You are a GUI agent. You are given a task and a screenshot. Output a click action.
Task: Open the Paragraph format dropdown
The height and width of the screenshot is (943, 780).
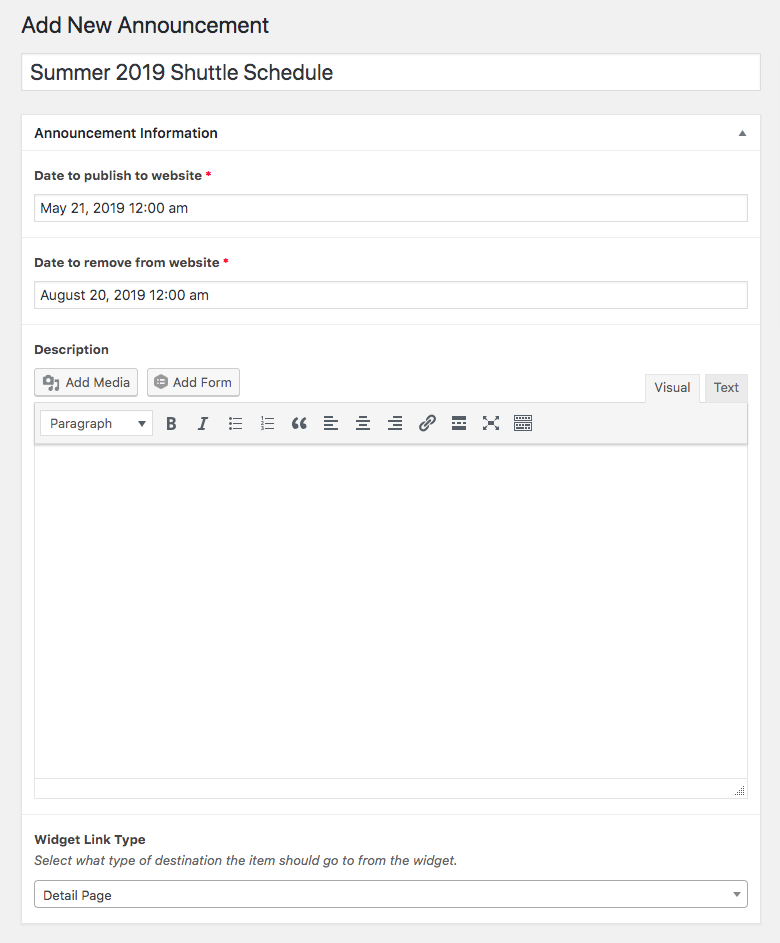96,423
